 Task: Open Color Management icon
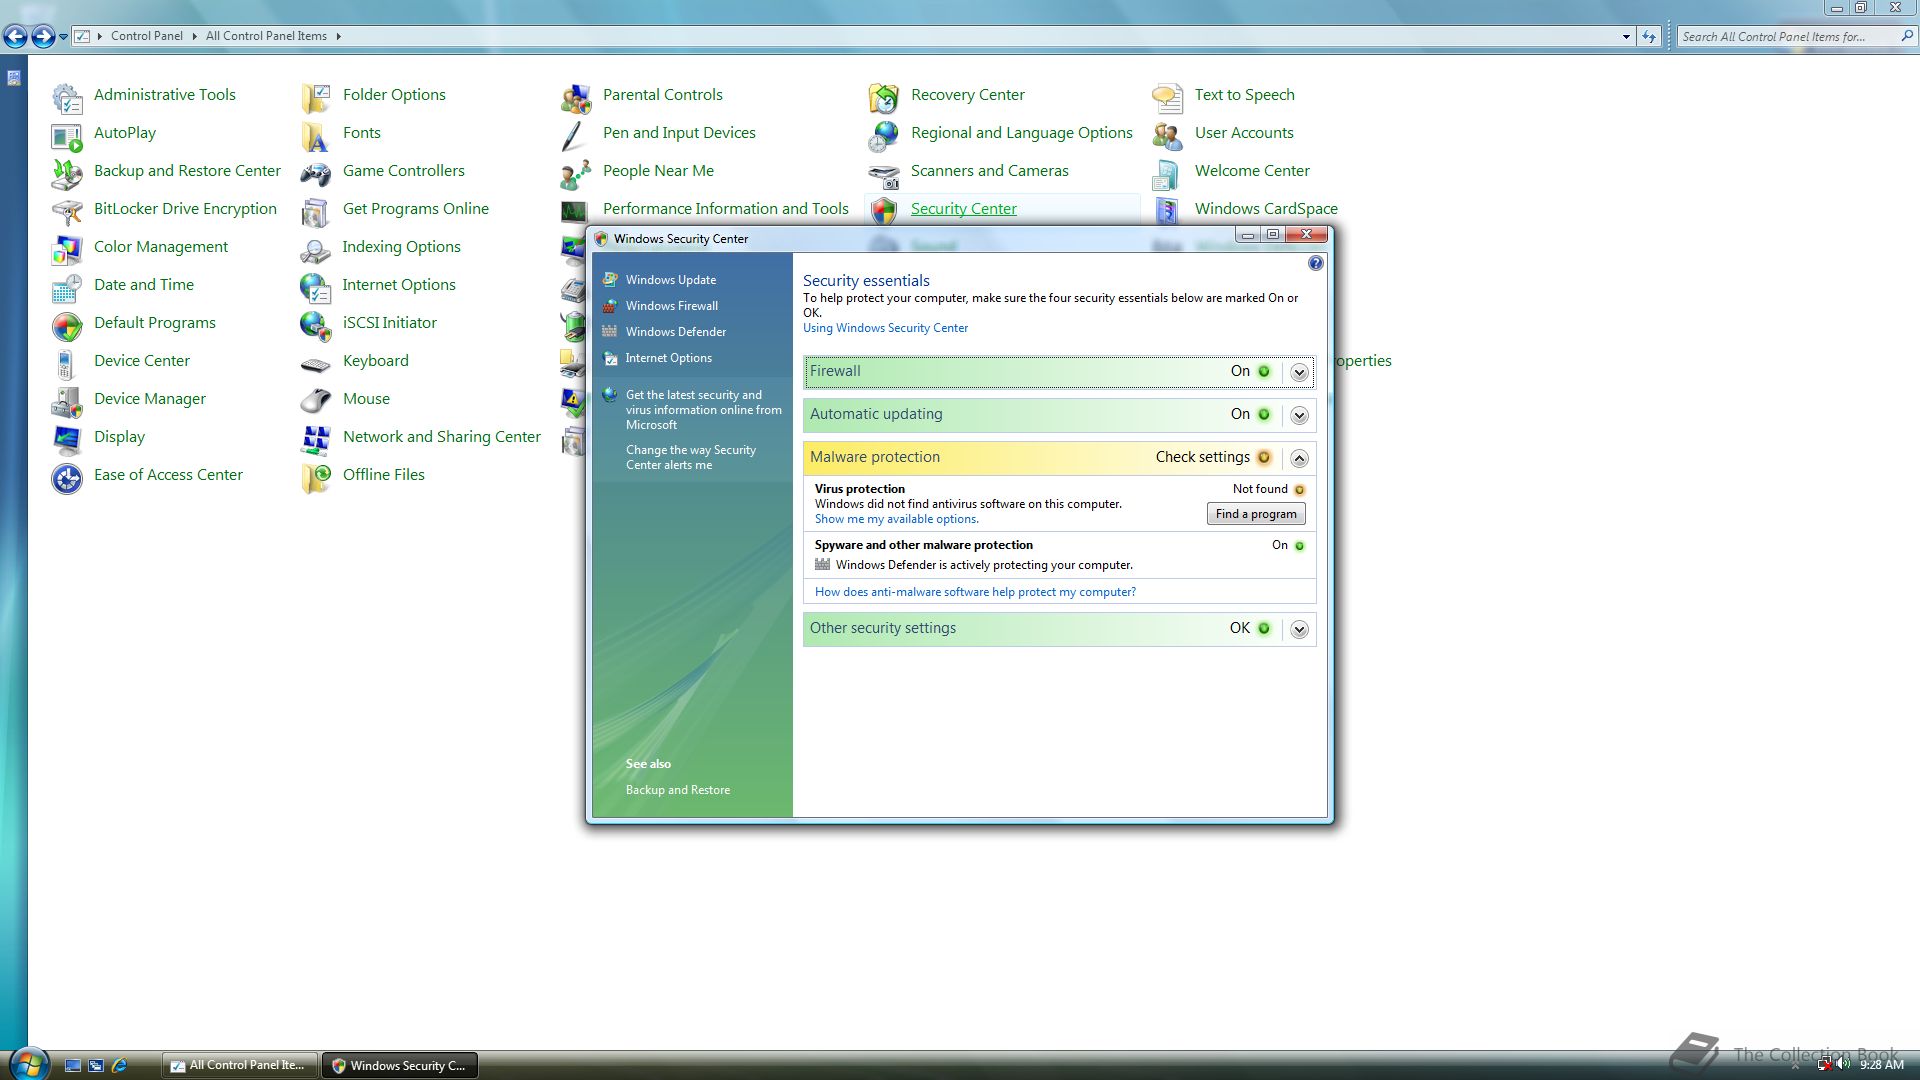click(67, 249)
